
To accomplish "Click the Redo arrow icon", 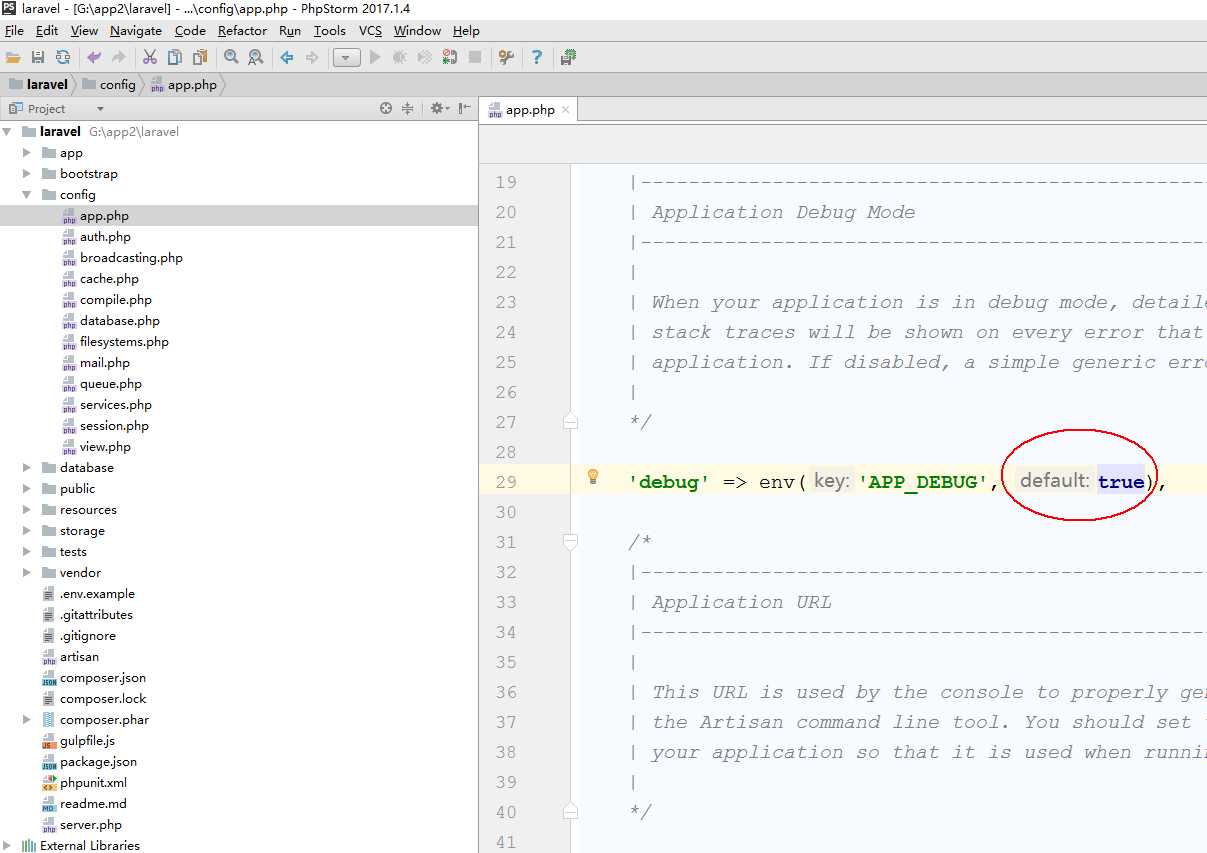I will pyautogui.click(x=119, y=58).
